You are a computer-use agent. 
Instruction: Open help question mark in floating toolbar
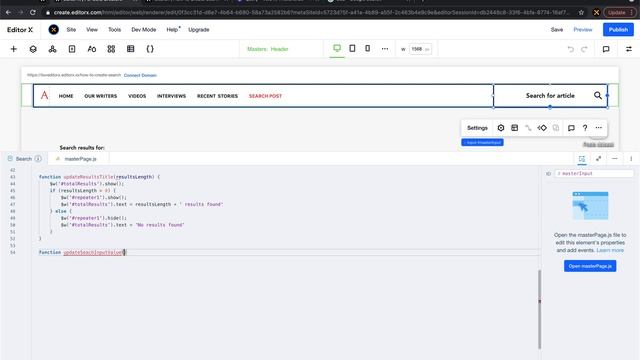pyautogui.click(x=585, y=128)
